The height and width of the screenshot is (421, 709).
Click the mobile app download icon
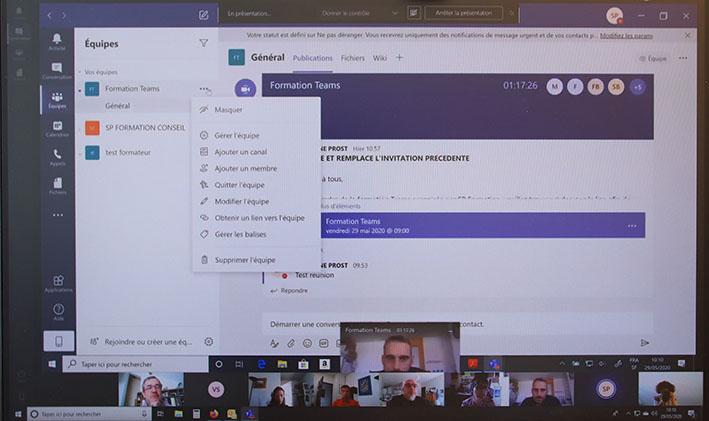click(59, 341)
